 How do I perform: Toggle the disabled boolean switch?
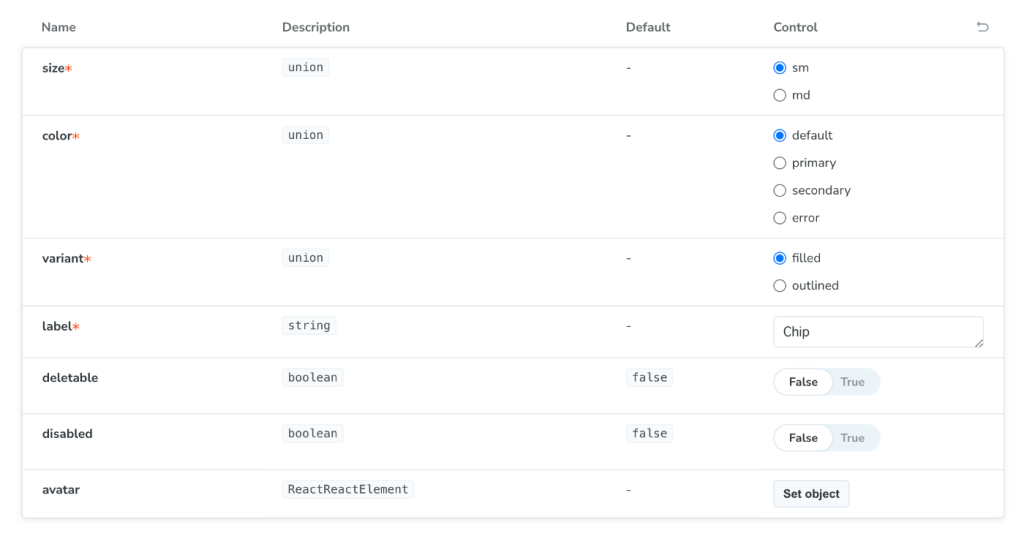tap(826, 438)
